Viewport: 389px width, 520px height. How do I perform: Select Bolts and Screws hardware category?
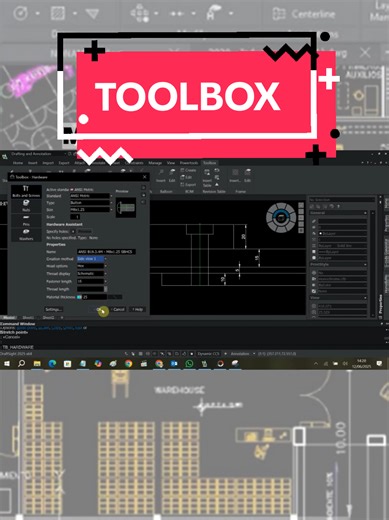click(26, 192)
